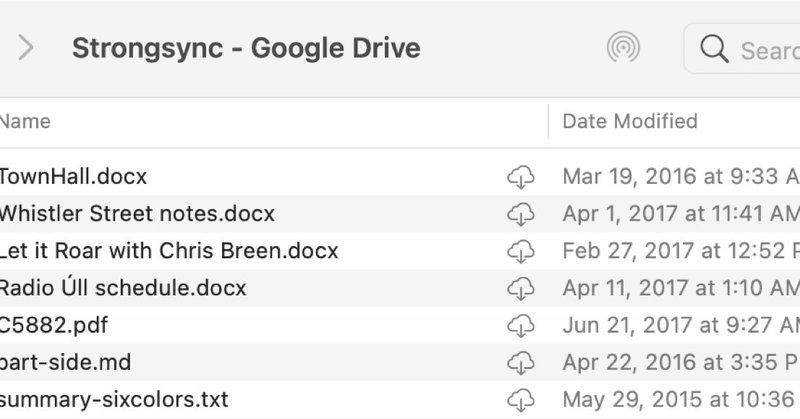Click the magnifier icon in search field

714,49
